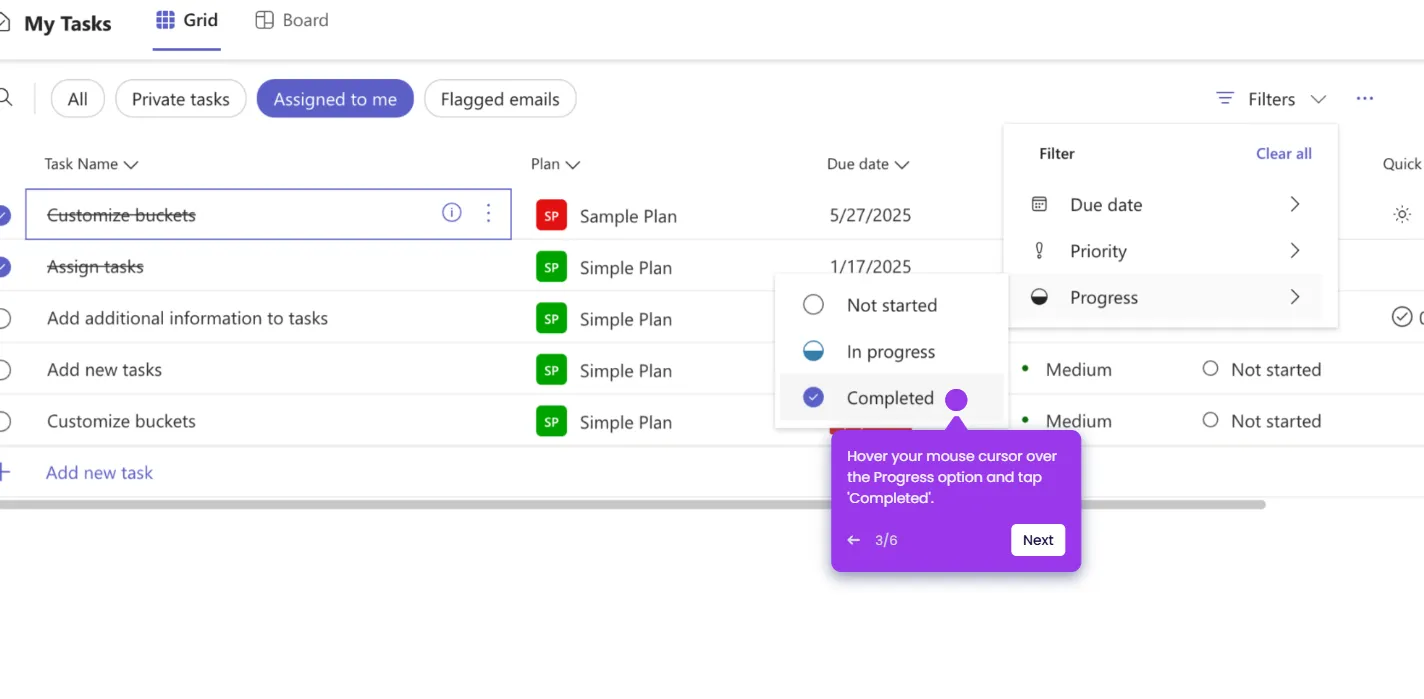Open the Plan column header dropdown

[556, 164]
